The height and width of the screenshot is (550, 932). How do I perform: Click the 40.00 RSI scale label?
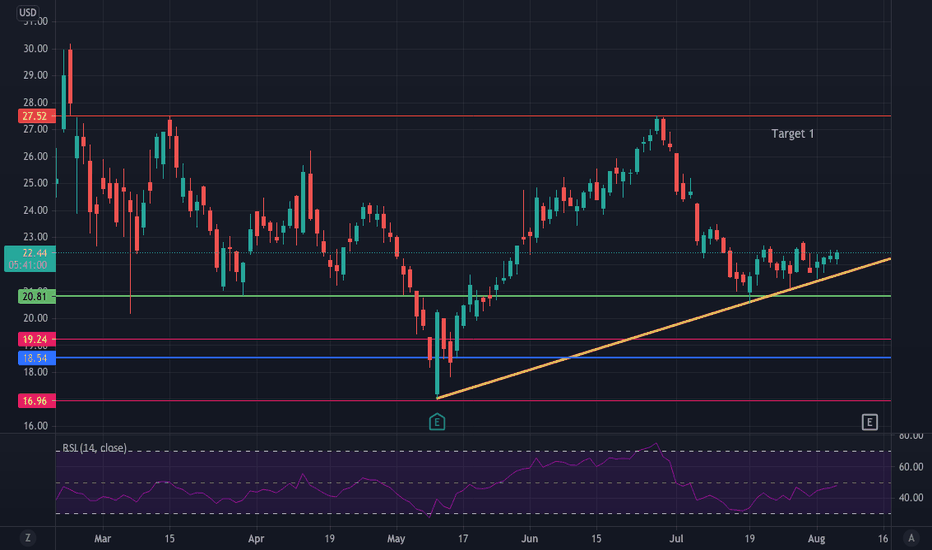click(x=911, y=498)
